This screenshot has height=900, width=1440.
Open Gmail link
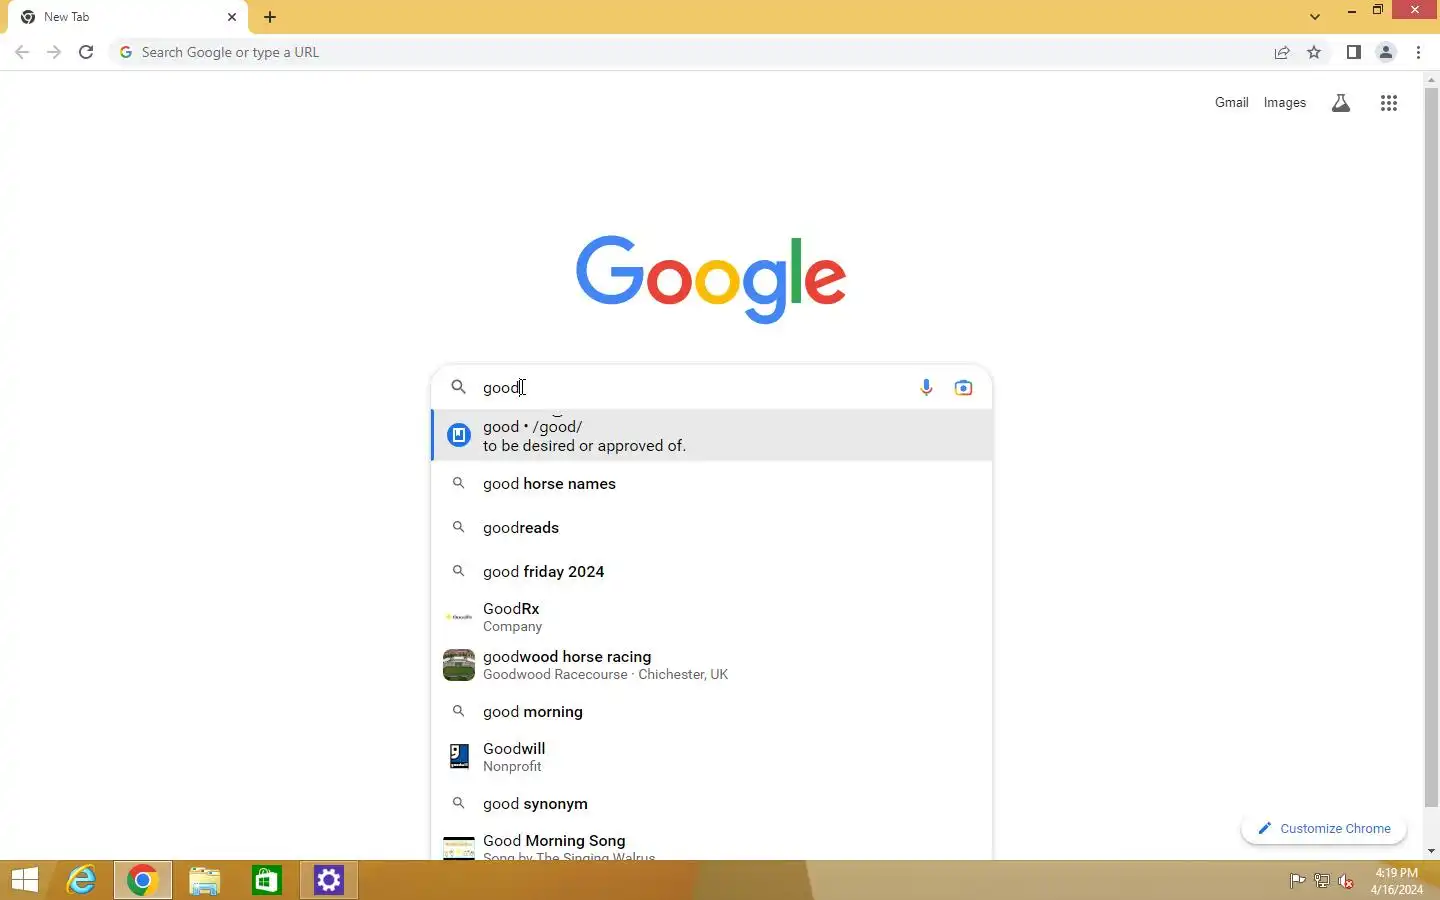pyautogui.click(x=1231, y=102)
